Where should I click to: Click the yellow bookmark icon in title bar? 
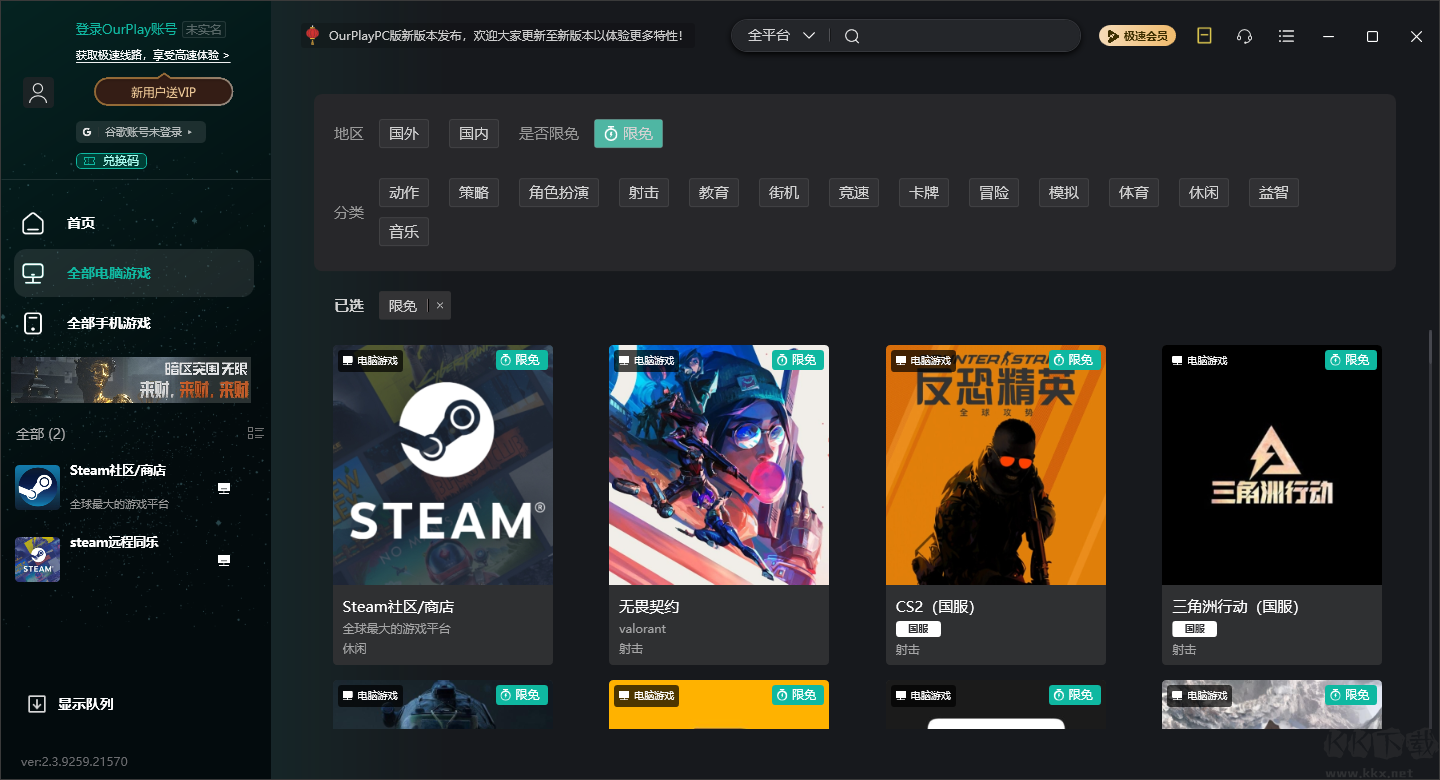[x=1204, y=36]
